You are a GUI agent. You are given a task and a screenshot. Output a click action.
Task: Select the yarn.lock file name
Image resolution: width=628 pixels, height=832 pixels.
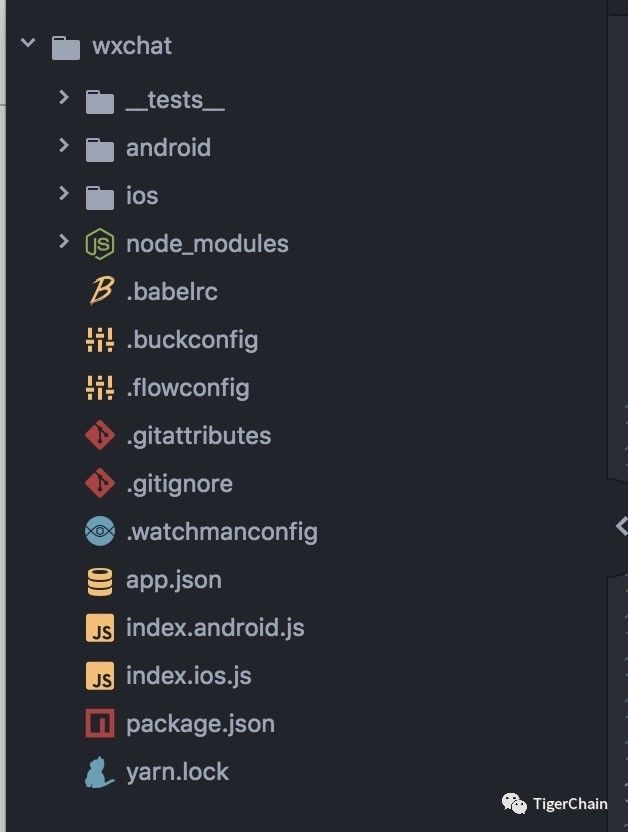pos(177,772)
